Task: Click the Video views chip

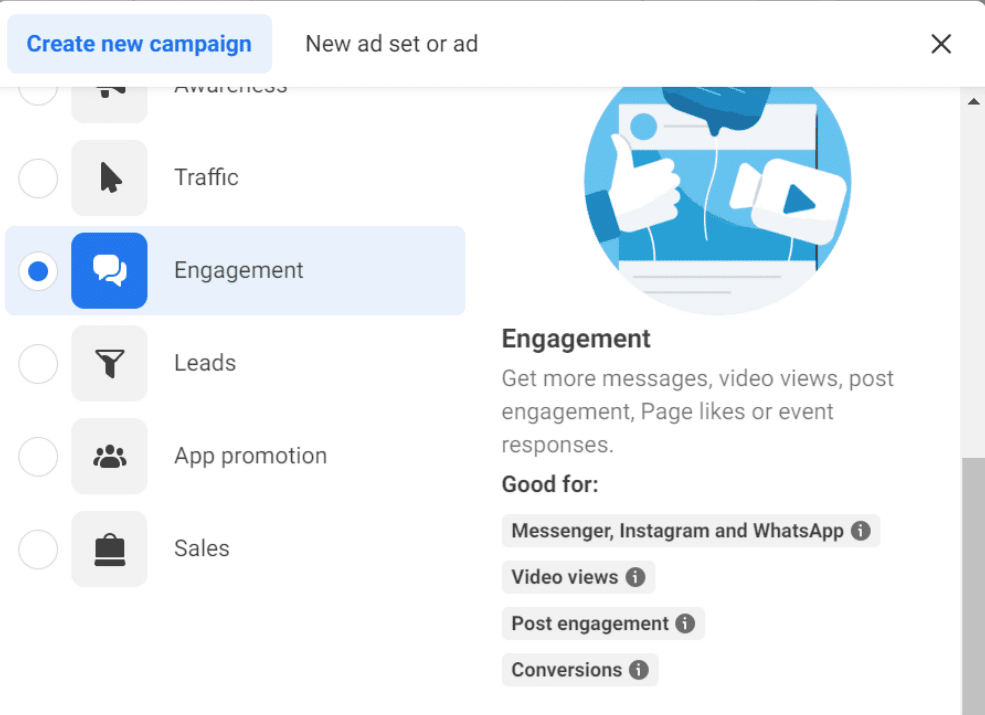Action: (565, 577)
